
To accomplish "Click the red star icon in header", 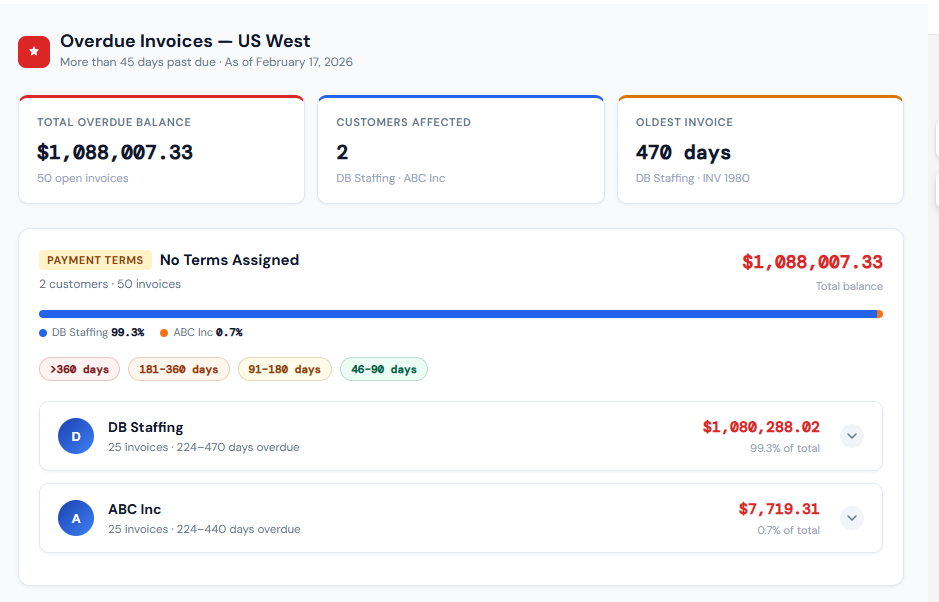I will point(34,51).
